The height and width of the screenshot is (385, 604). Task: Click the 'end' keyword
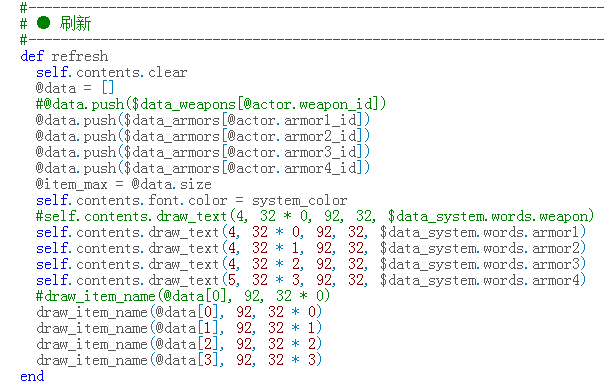[32, 376]
